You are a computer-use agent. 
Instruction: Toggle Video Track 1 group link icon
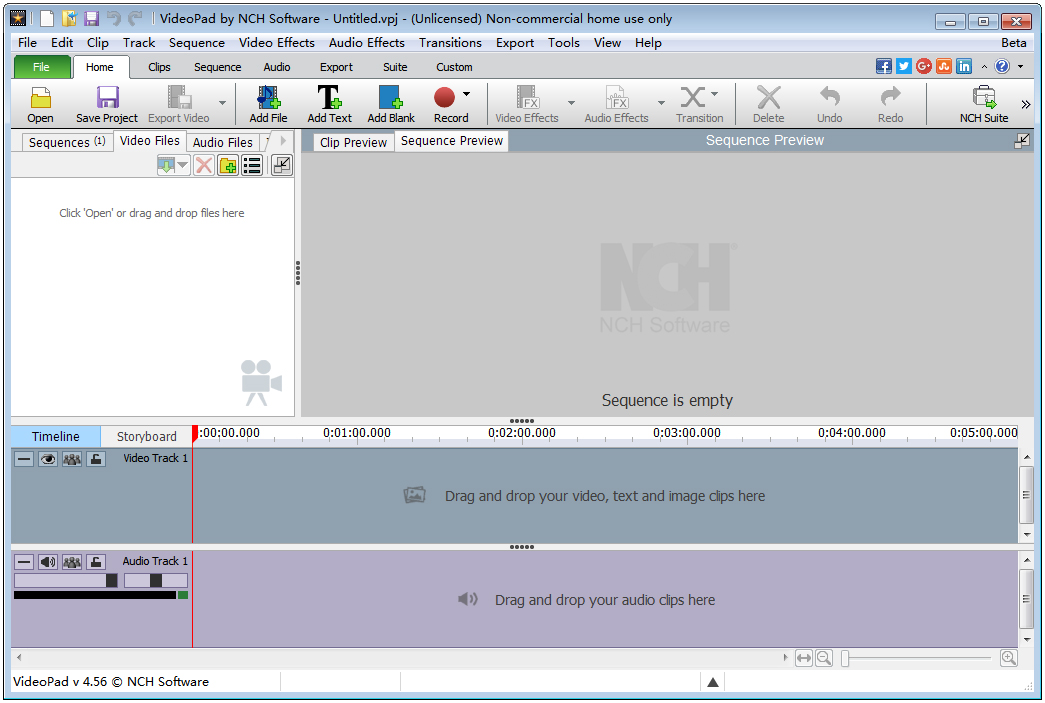coord(72,459)
